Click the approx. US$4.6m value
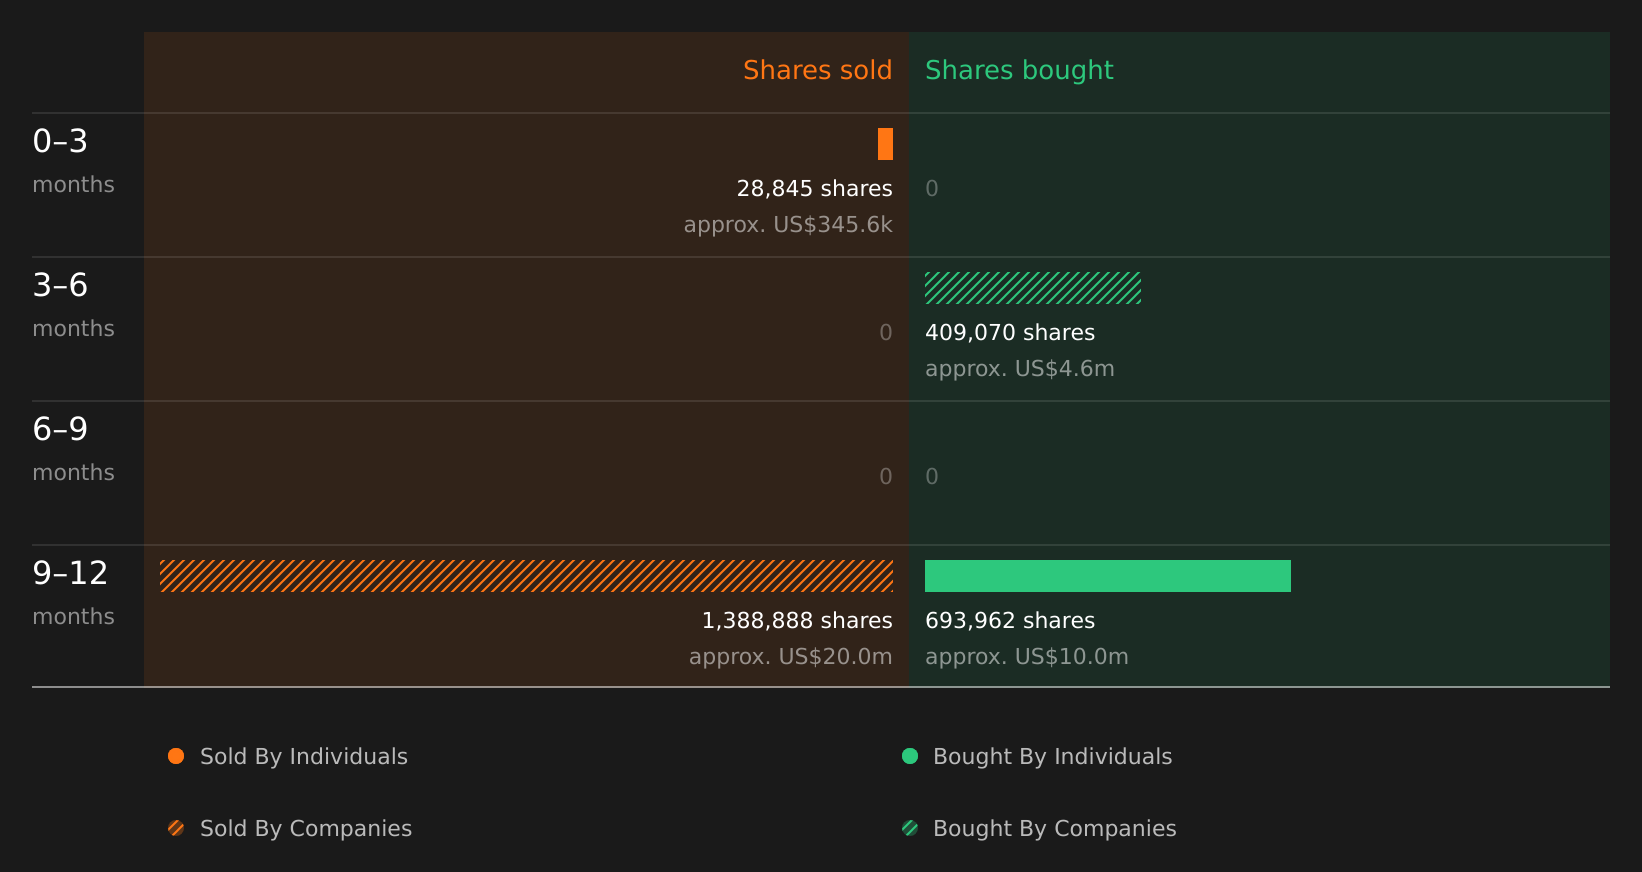Image resolution: width=1642 pixels, height=872 pixels. point(1020,369)
